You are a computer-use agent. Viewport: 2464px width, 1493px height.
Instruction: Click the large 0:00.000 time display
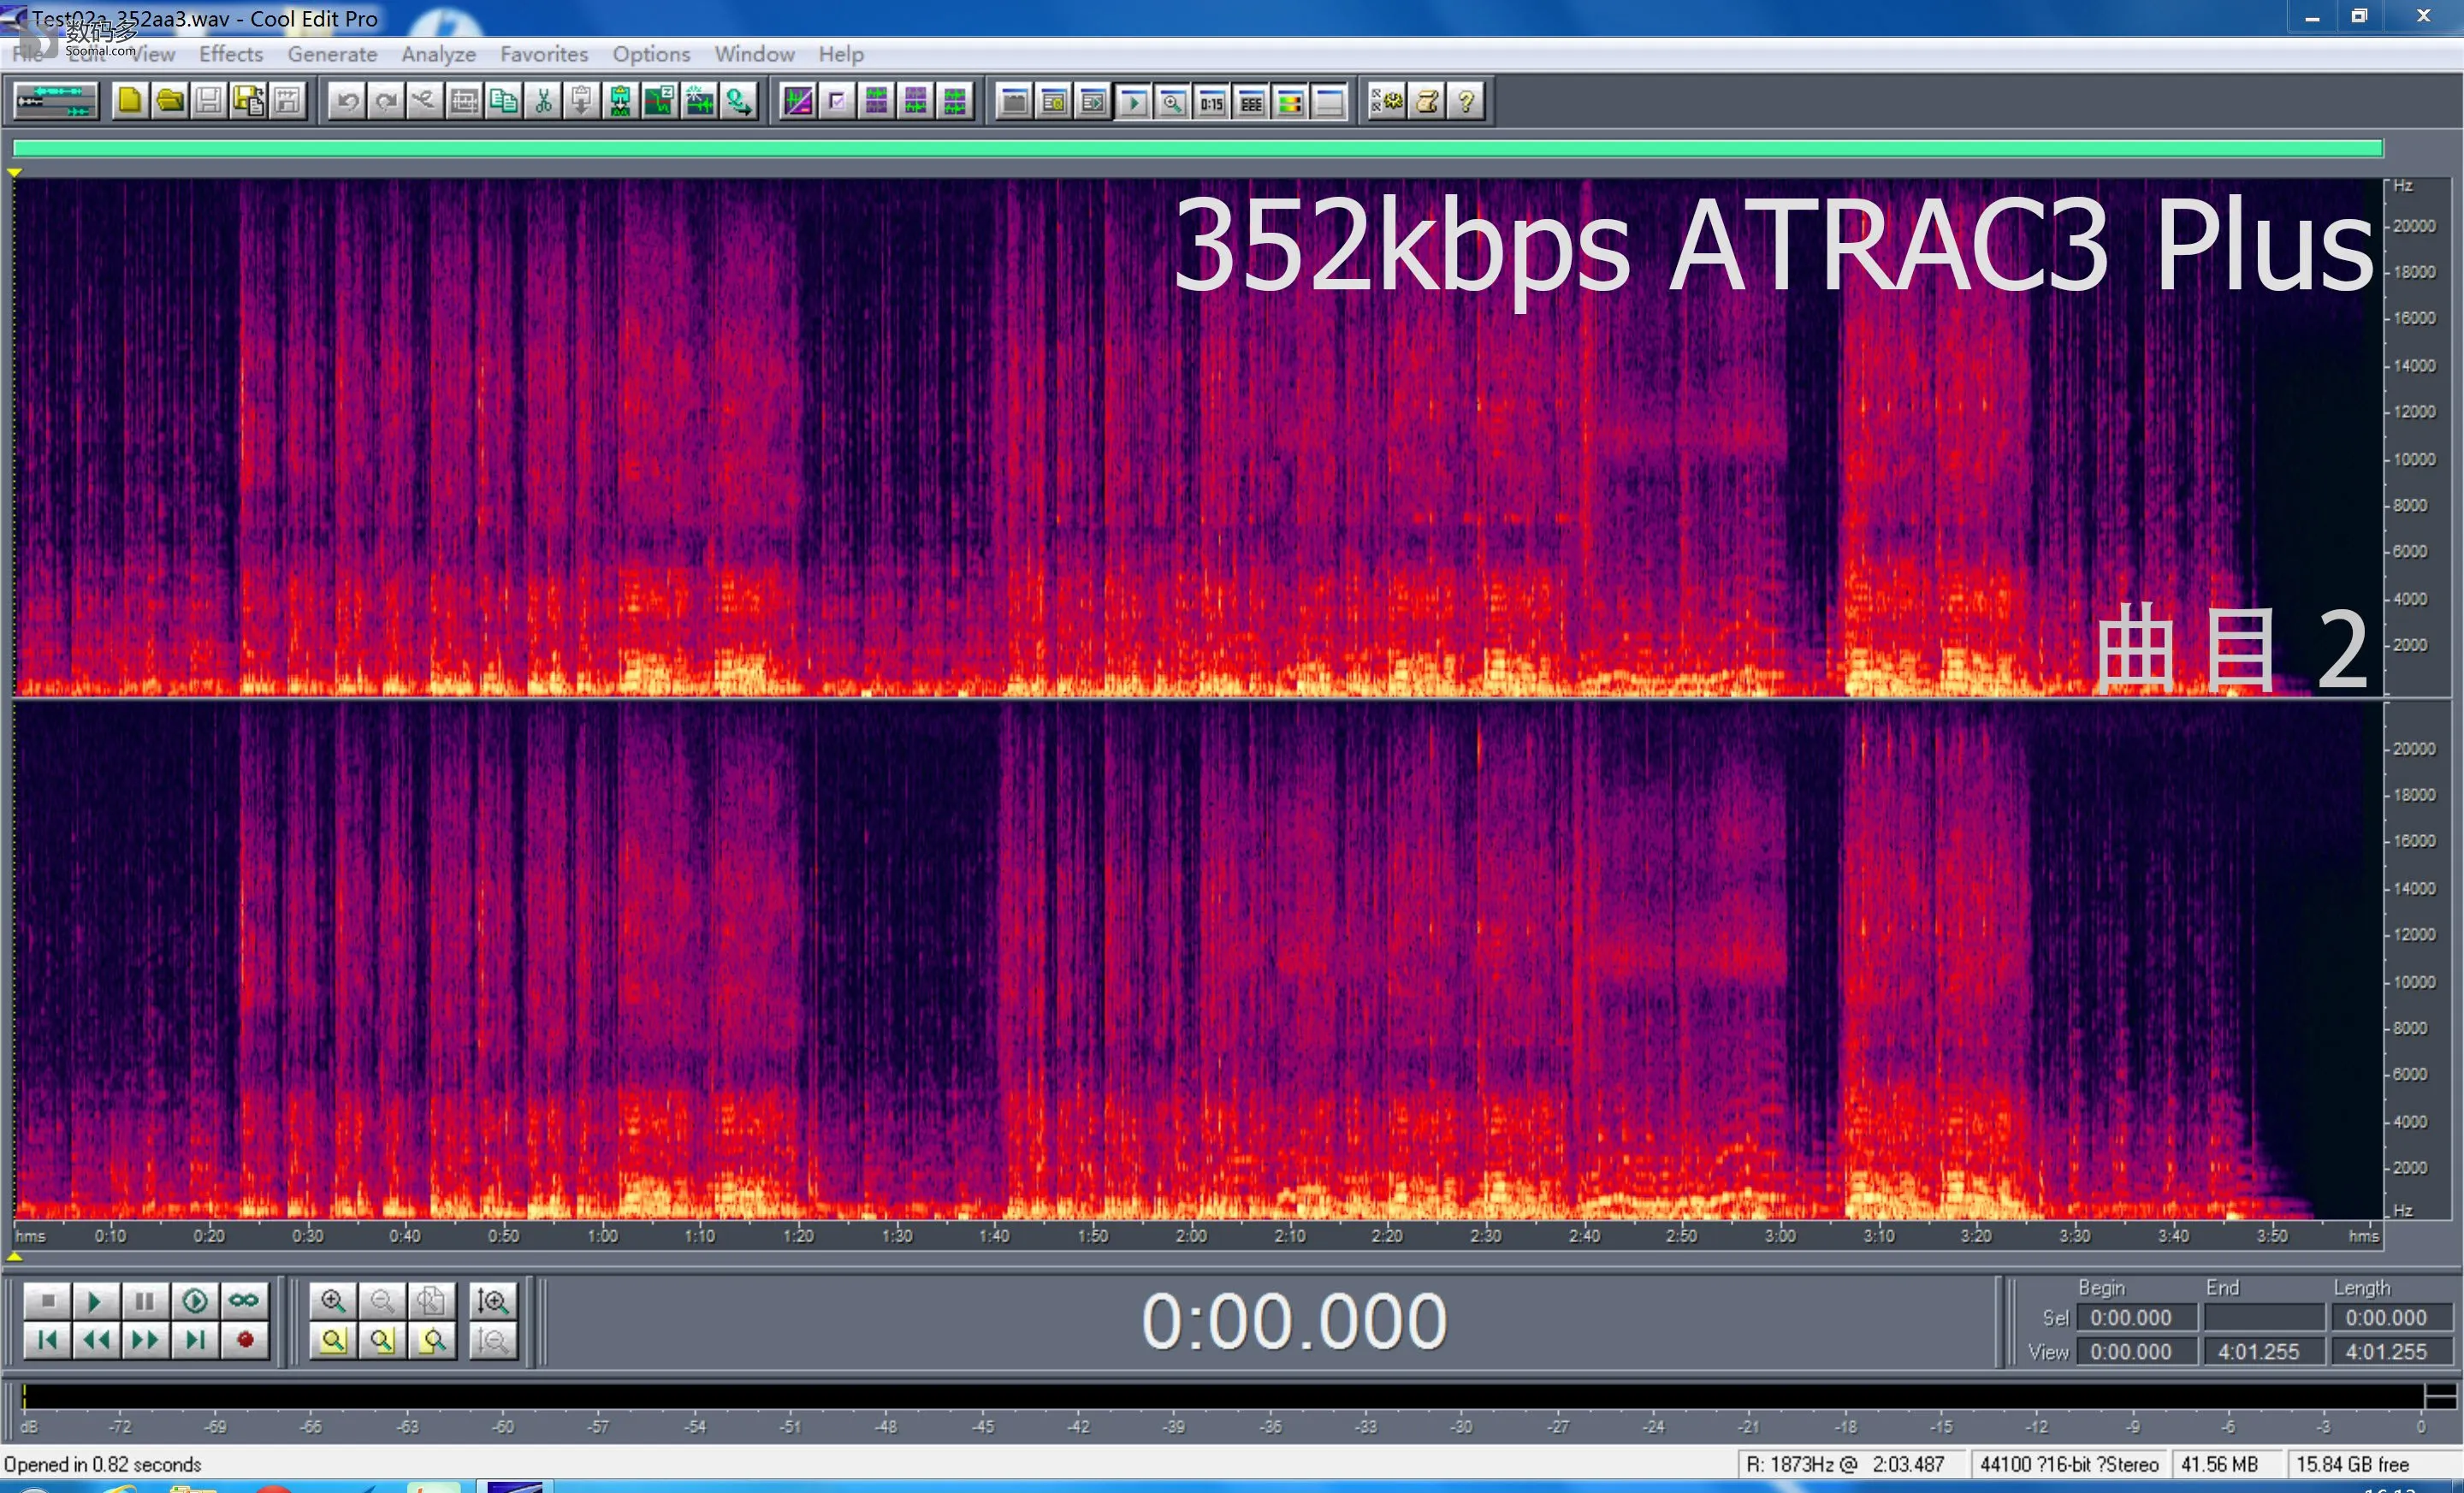(1294, 1322)
